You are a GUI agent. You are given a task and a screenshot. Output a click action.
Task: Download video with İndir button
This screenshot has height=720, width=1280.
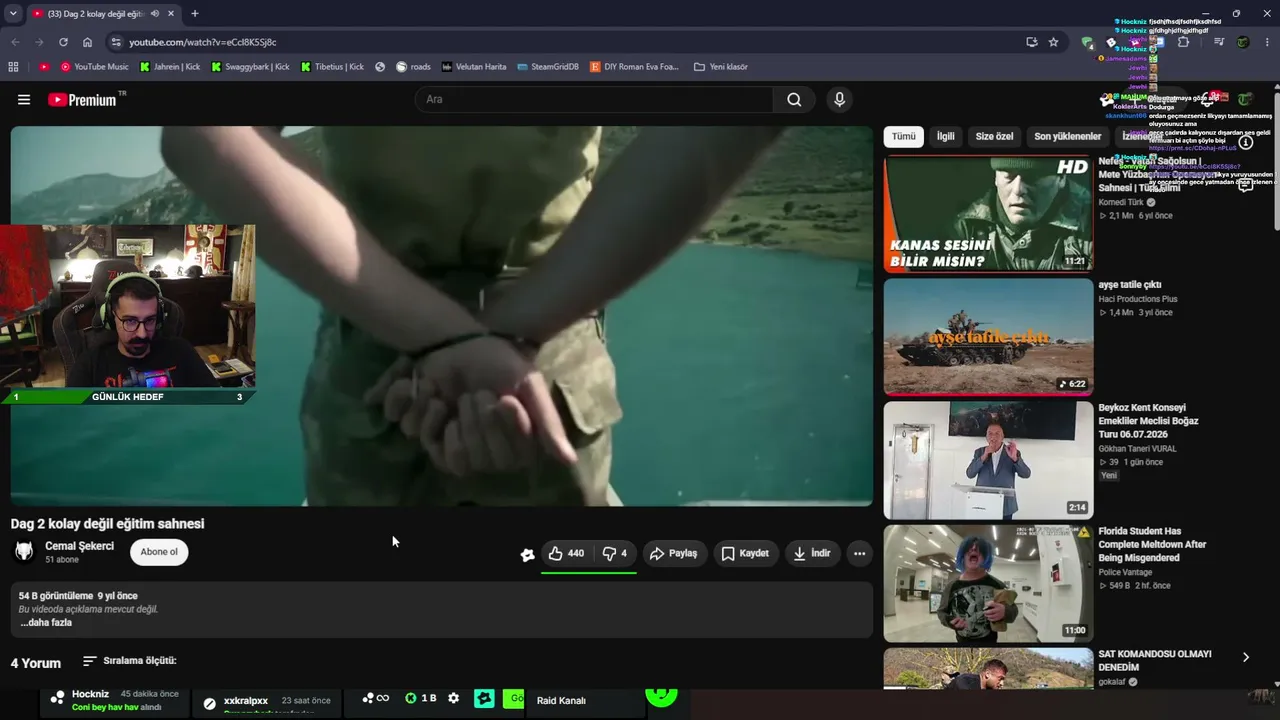point(811,553)
